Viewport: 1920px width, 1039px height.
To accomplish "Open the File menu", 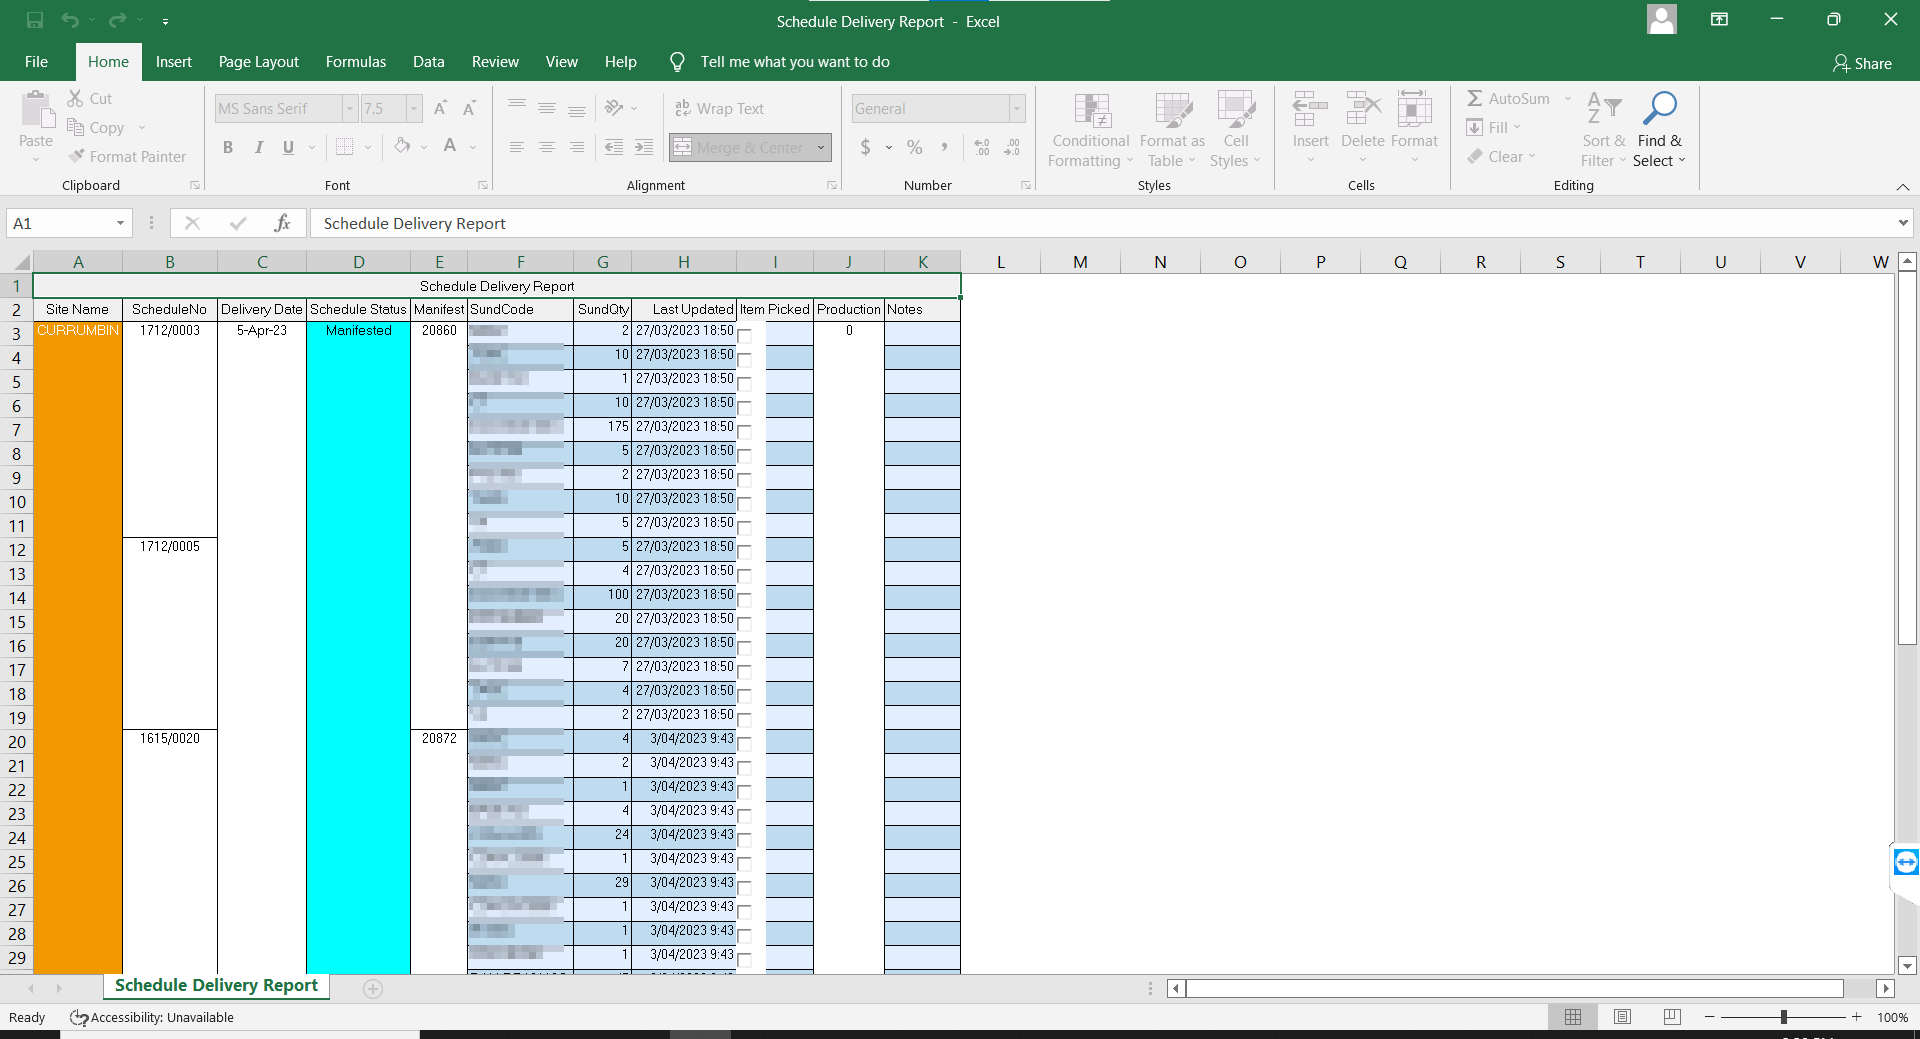I will click(36, 62).
